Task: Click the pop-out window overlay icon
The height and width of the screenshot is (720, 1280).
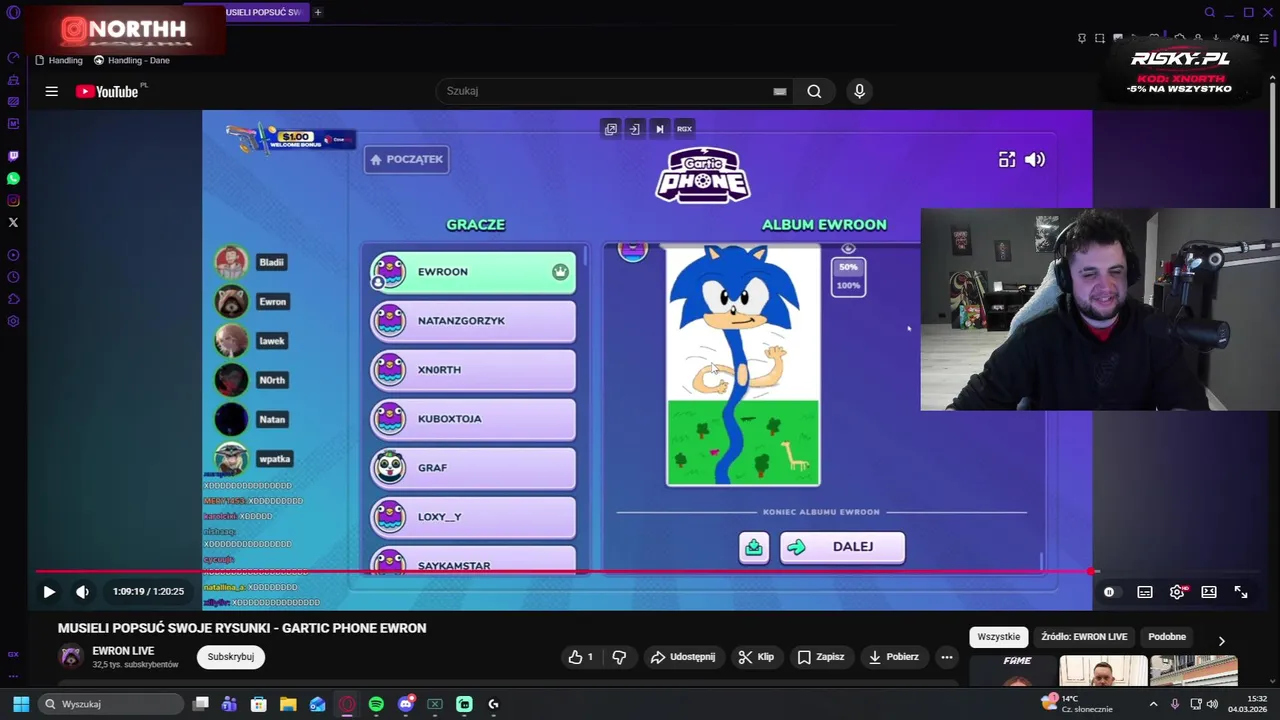Action: click(611, 129)
